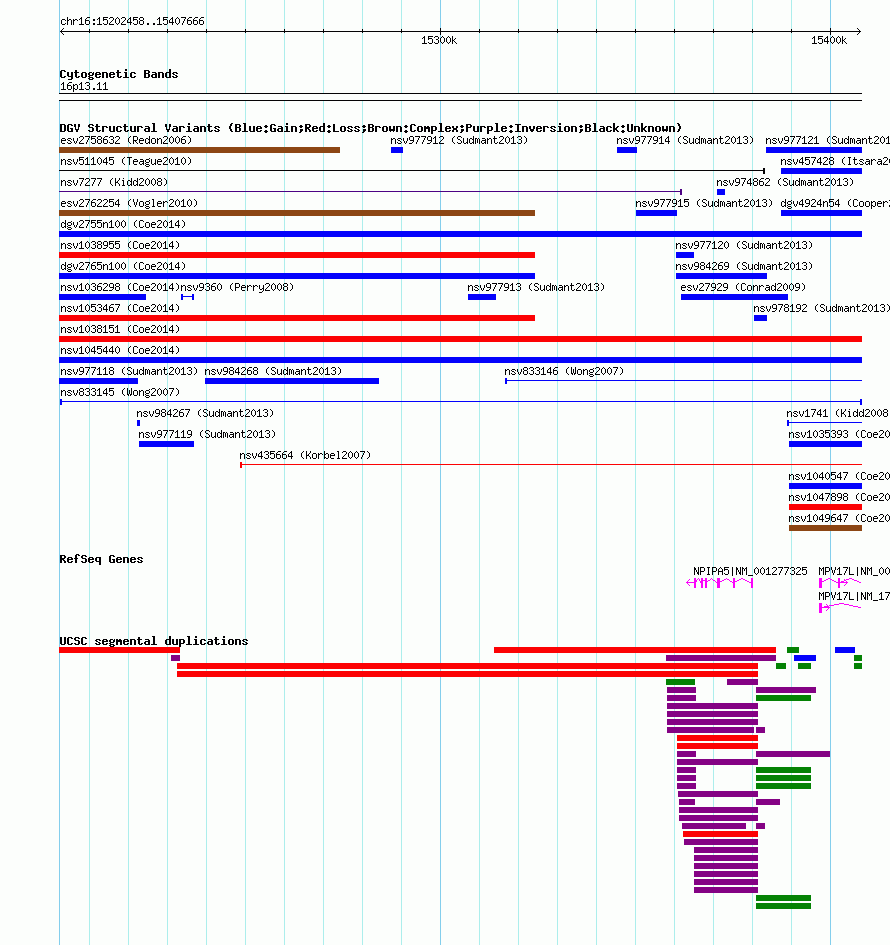890x945 pixels.
Task: Open the NPIPA5|NM_001277325 gene label
Action: tap(750, 571)
